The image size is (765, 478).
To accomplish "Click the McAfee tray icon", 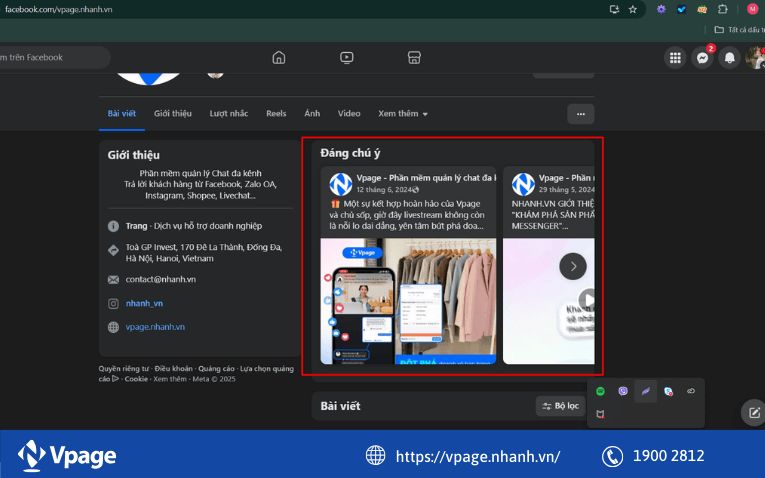I will pyautogui.click(x=600, y=414).
